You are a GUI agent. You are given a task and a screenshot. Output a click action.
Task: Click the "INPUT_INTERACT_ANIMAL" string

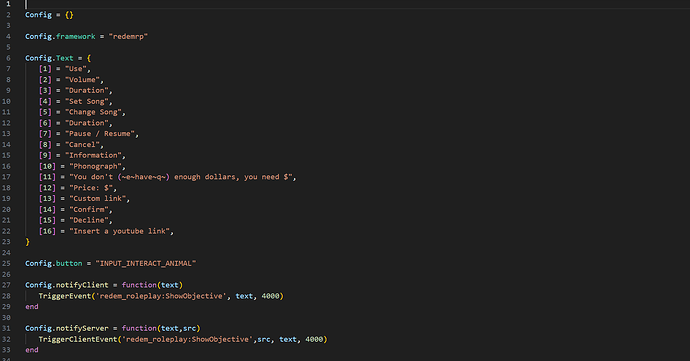[146, 263]
